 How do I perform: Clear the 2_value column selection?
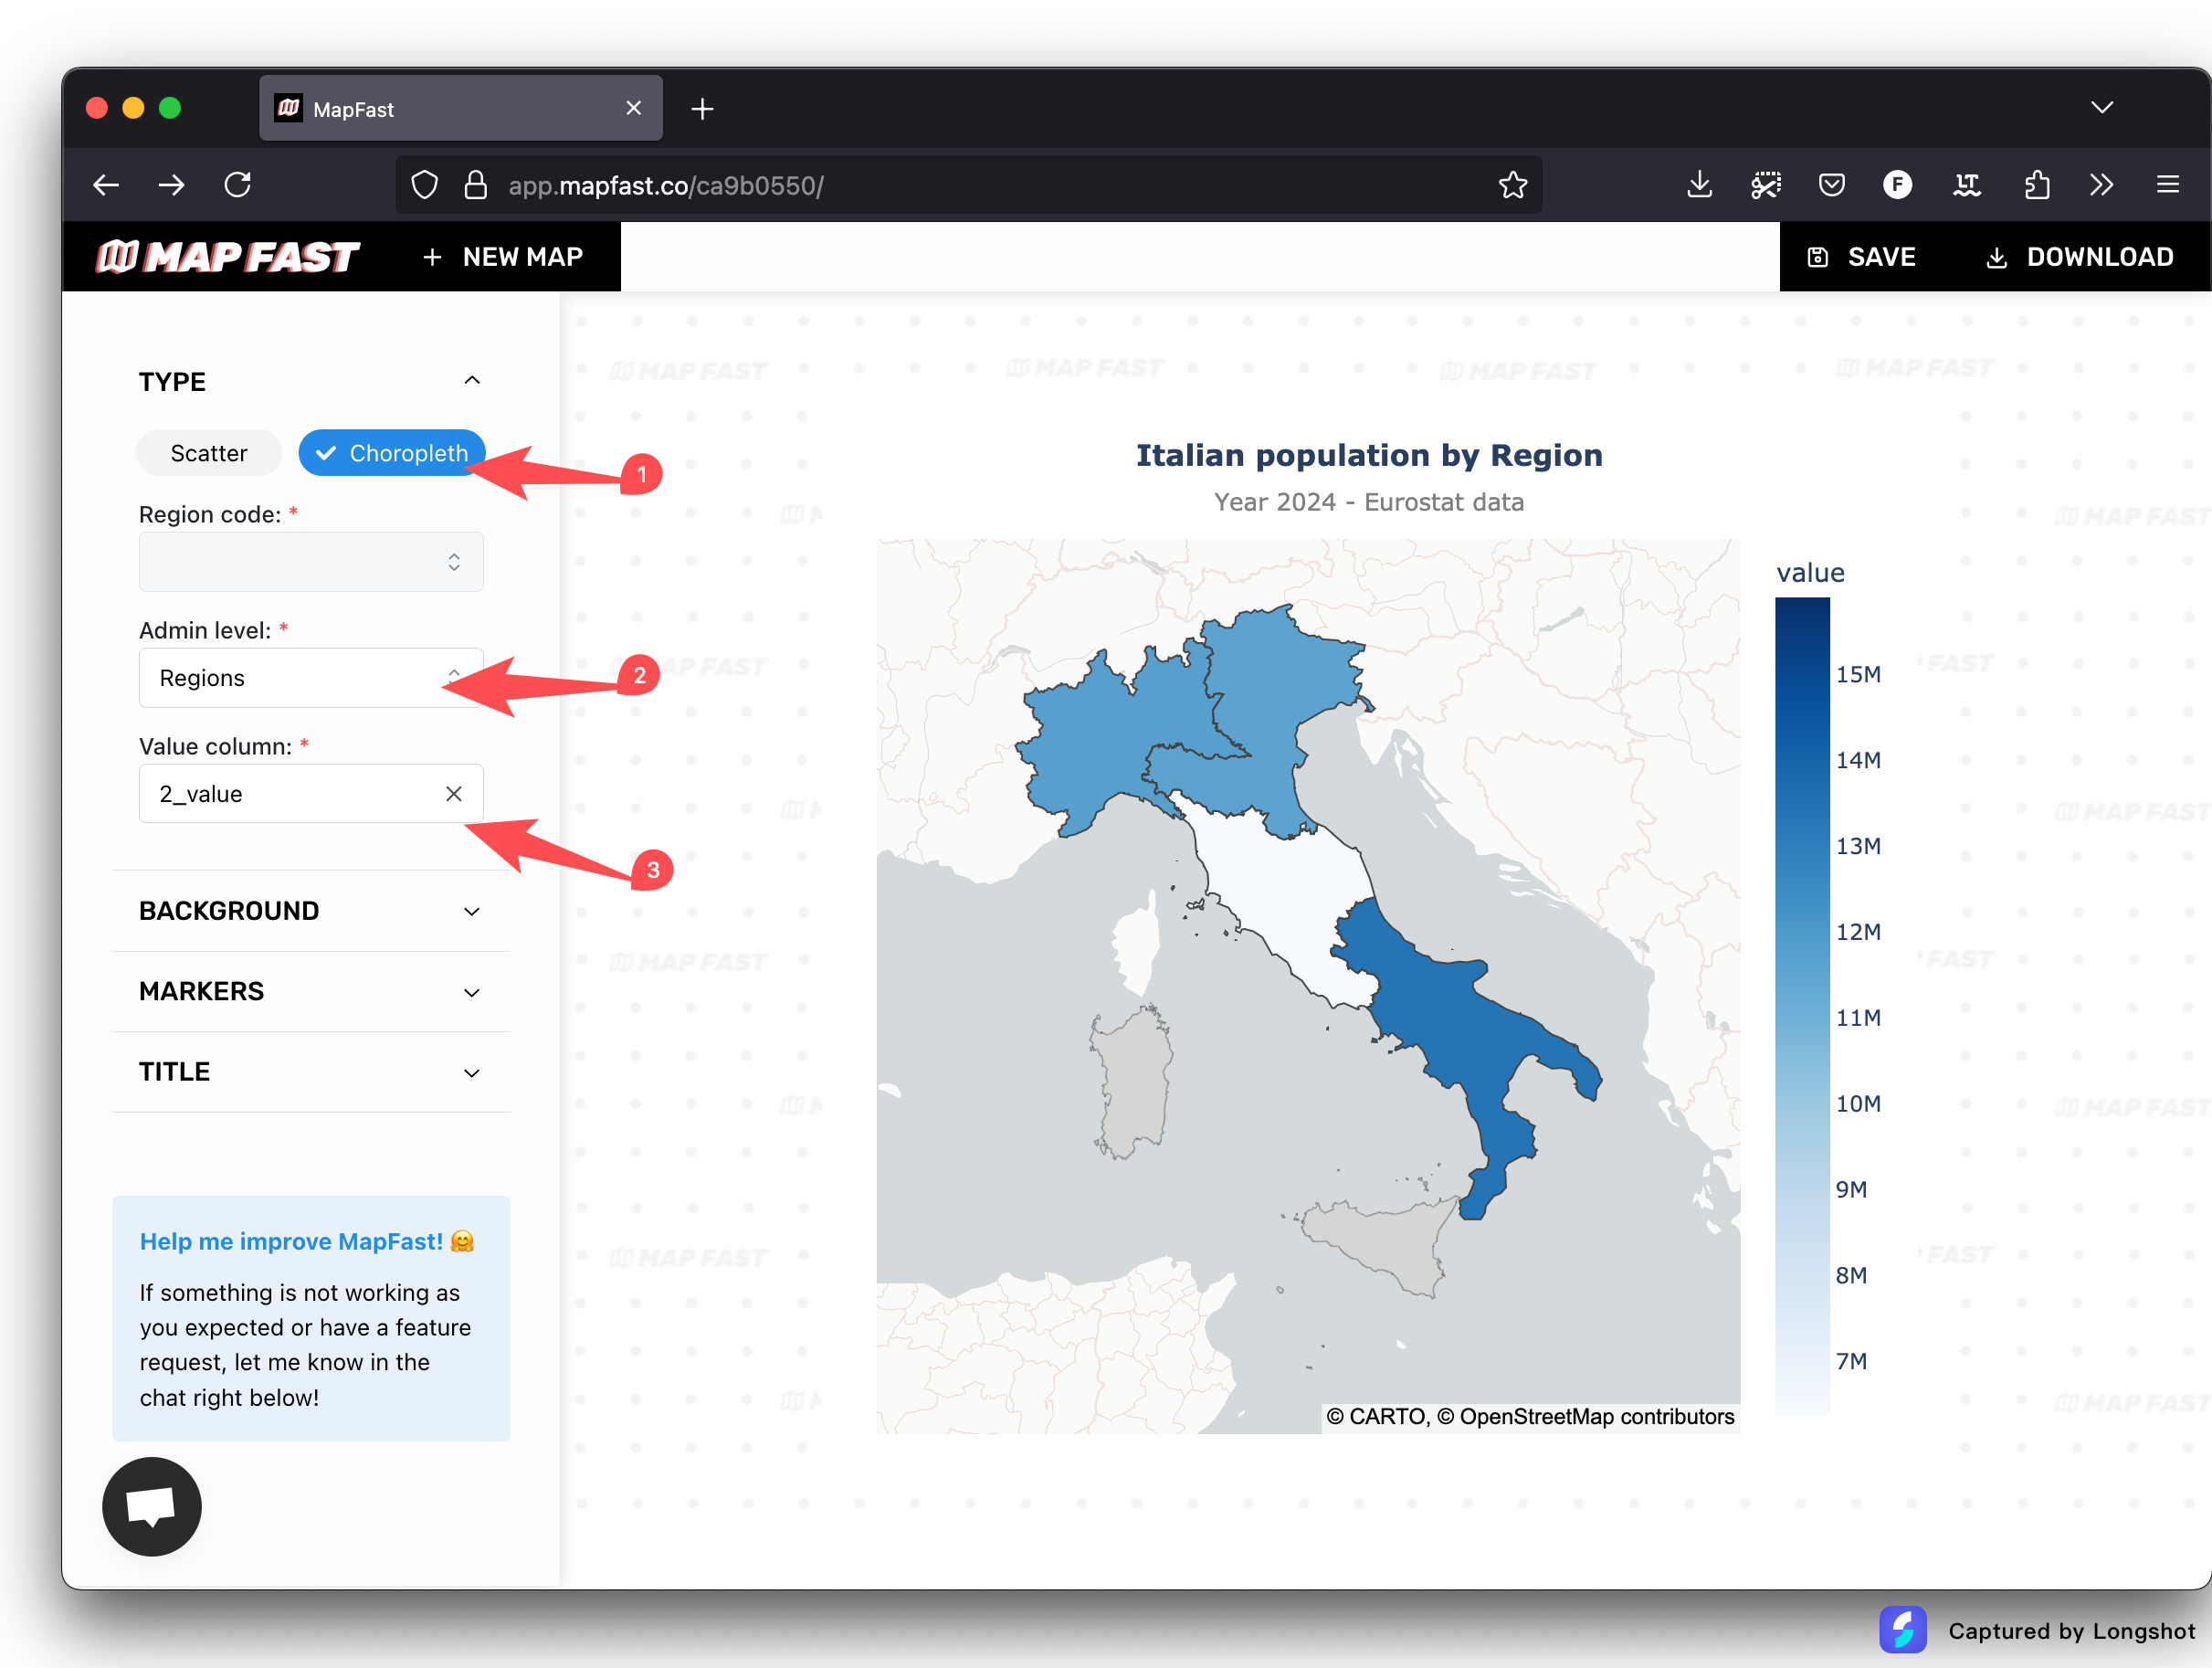[453, 793]
